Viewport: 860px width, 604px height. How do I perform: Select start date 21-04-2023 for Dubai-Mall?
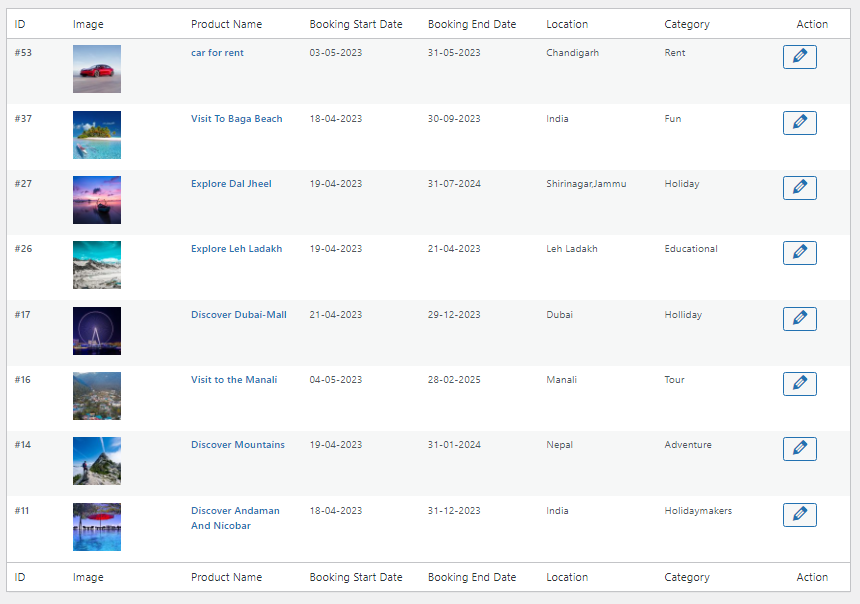click(x=336, y=314)
